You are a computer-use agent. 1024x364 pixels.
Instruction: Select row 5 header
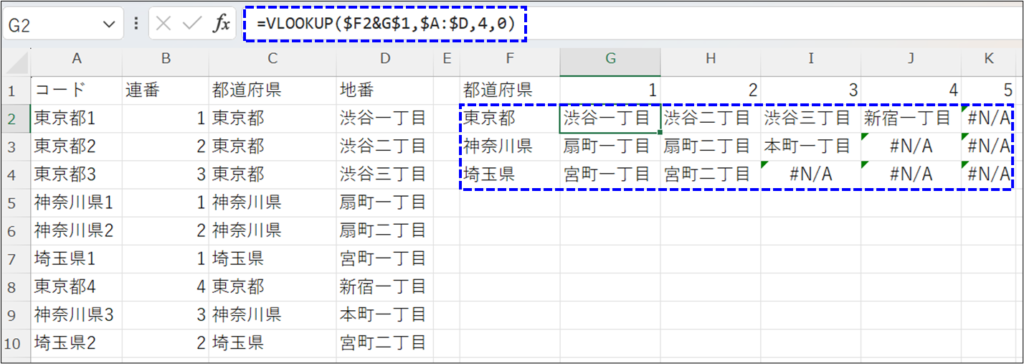[16, 202]
